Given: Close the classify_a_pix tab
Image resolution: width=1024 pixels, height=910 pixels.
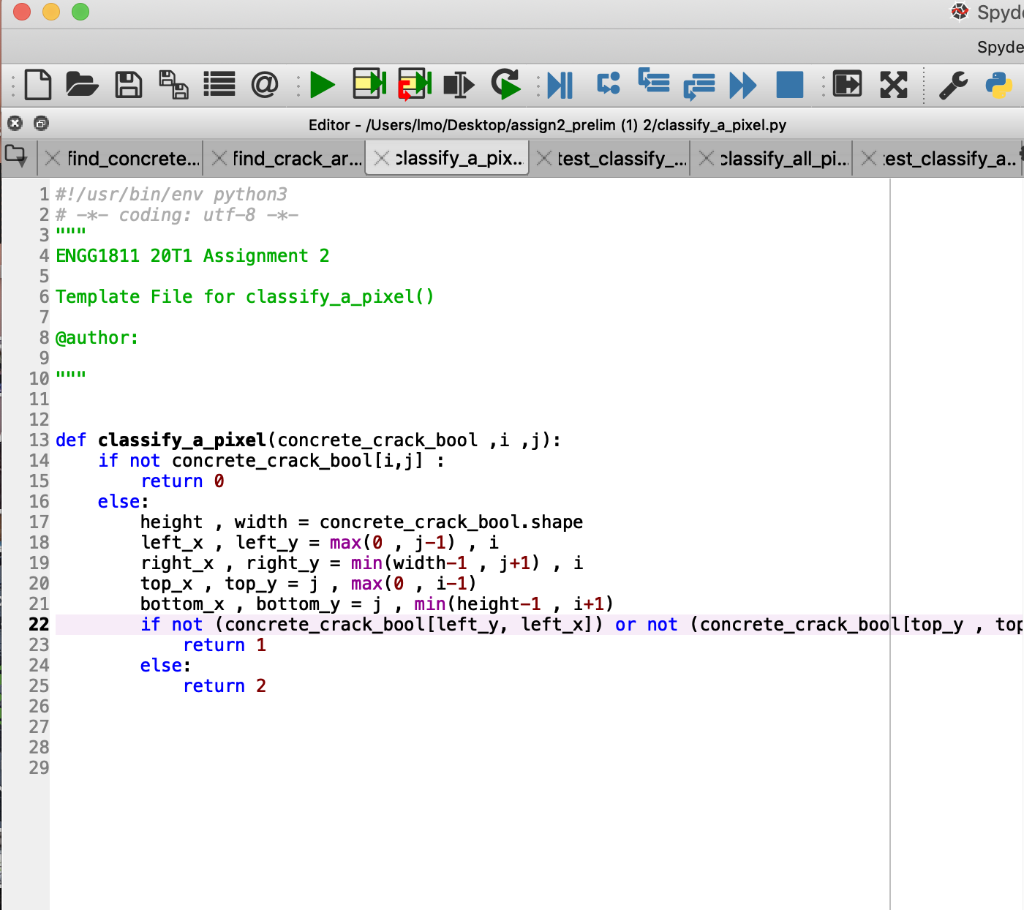Looking at the screenshot, I should point(382,158).
